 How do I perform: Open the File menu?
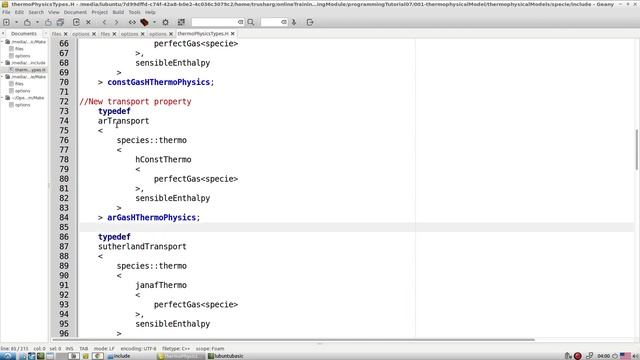click(6, 12)
